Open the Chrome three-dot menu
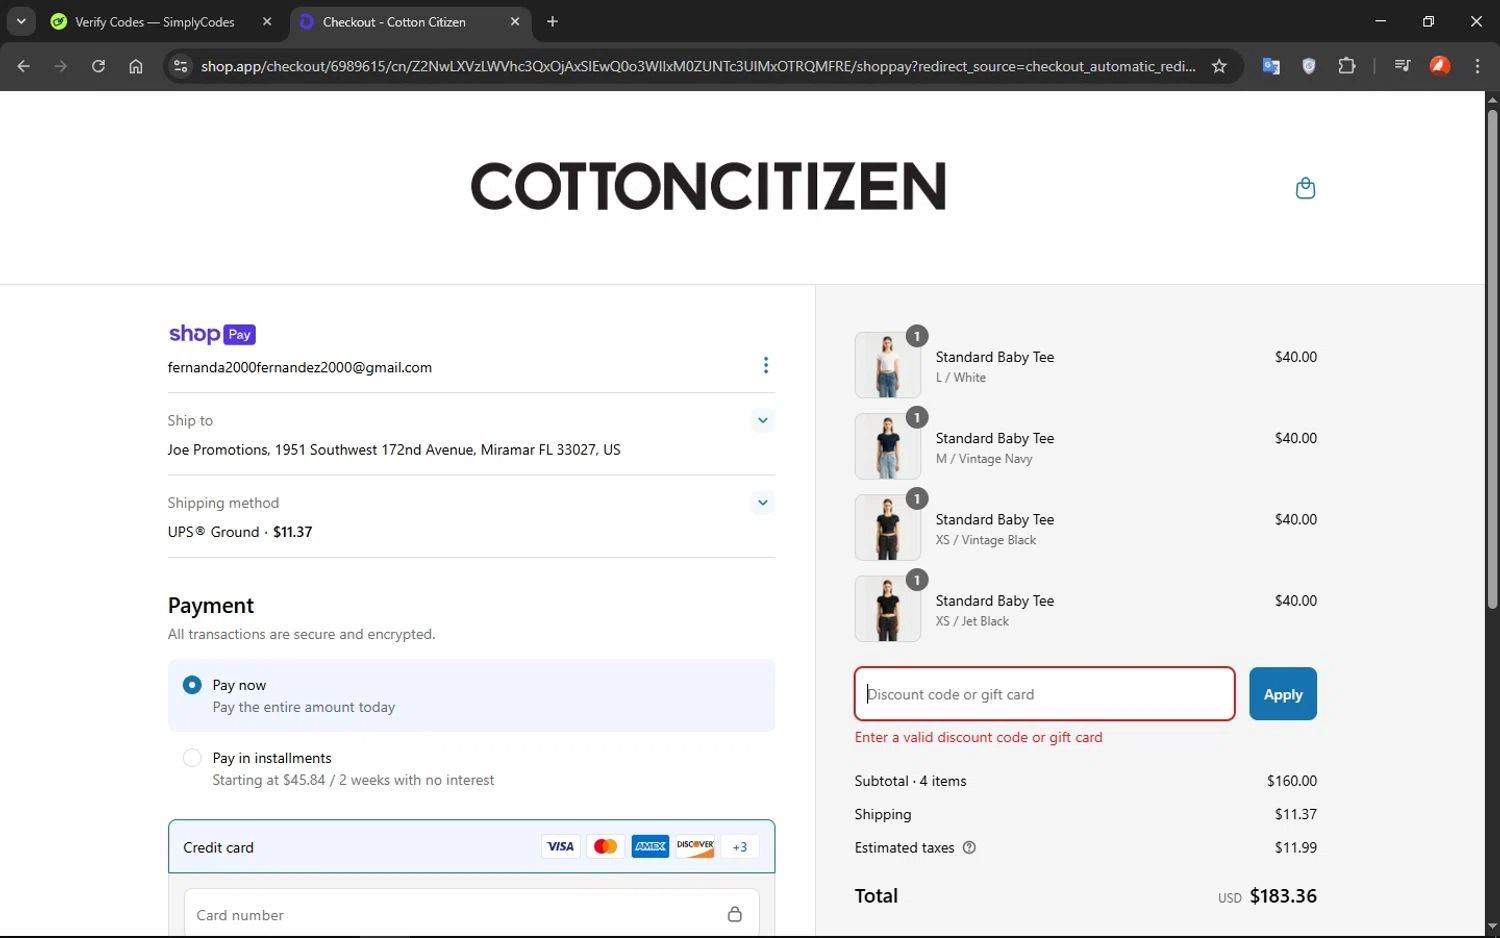Image resolution: width=1500 pixels, height=938 pixels. pyautogui.click(x=1478, y=66)
